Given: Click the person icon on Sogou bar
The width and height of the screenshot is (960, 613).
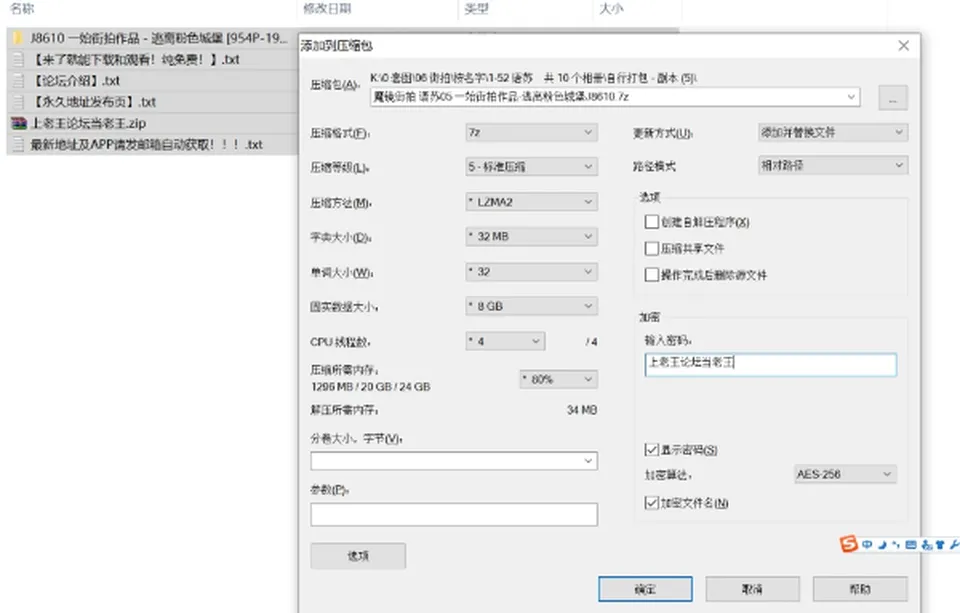Looking at the screenshot, I should pos(926,544).
